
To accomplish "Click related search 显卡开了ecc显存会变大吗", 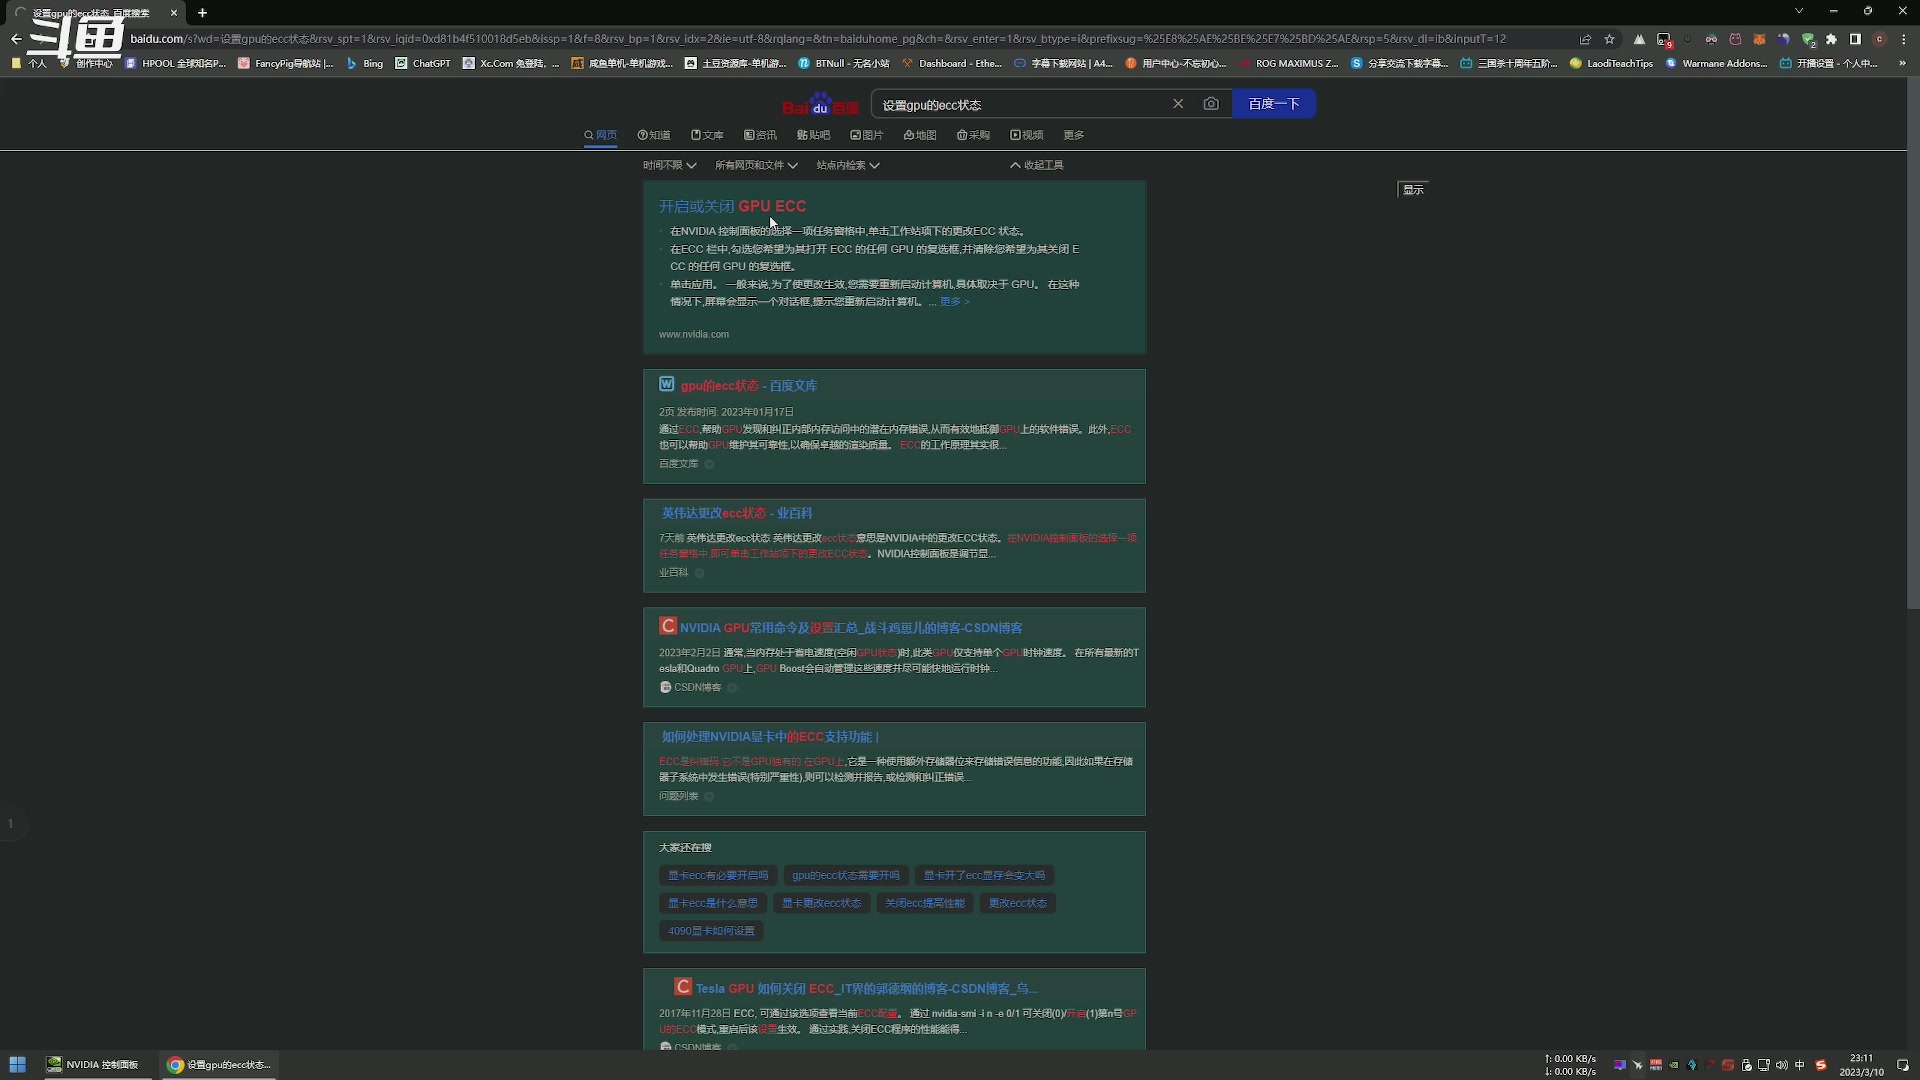I will [x=984, y=875].
